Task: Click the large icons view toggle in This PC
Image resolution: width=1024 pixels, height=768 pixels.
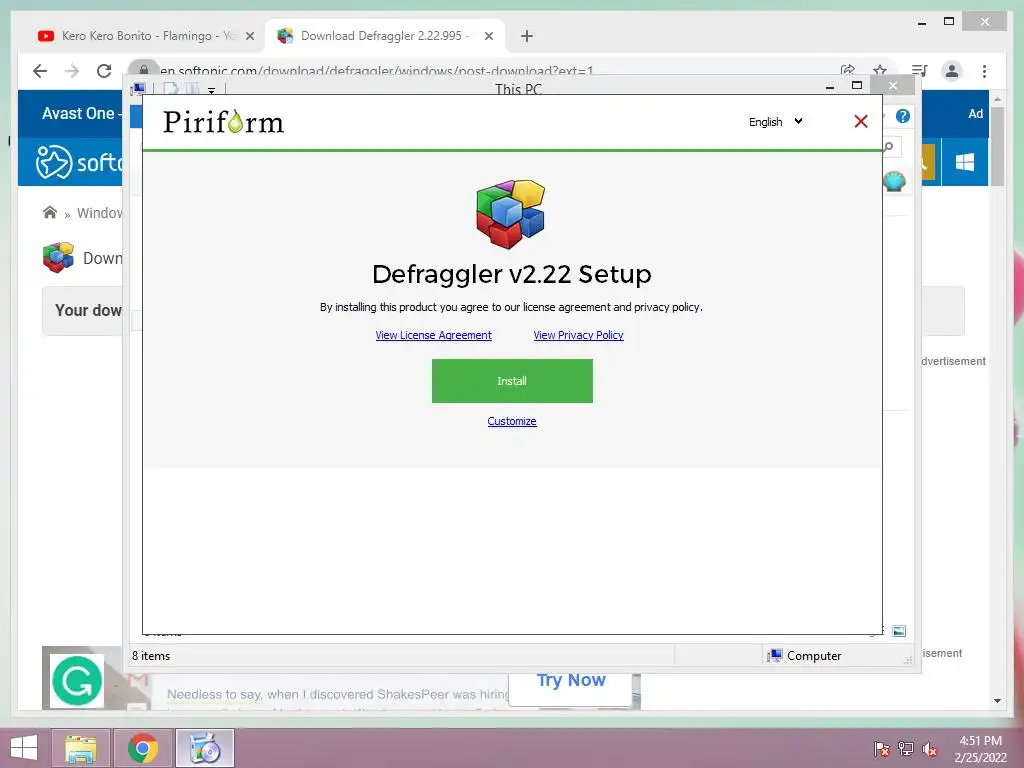Action: [x=899, y=631]
